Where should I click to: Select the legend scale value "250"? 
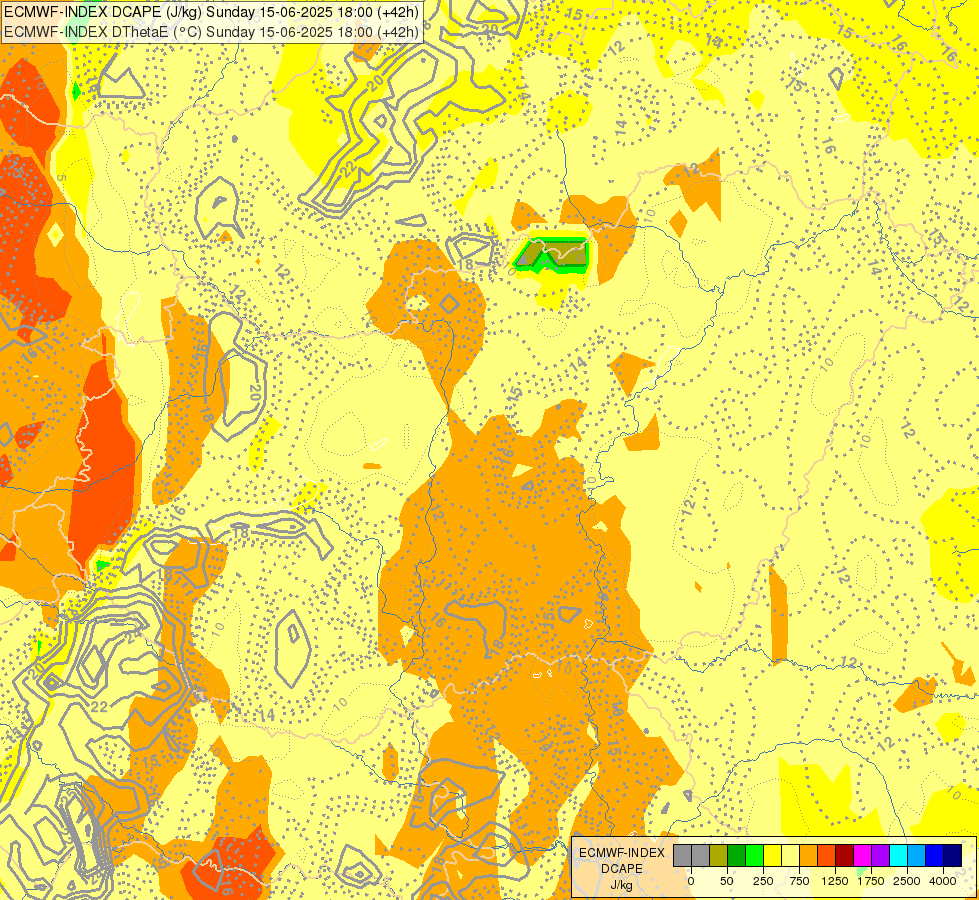[x=763, y=881]
